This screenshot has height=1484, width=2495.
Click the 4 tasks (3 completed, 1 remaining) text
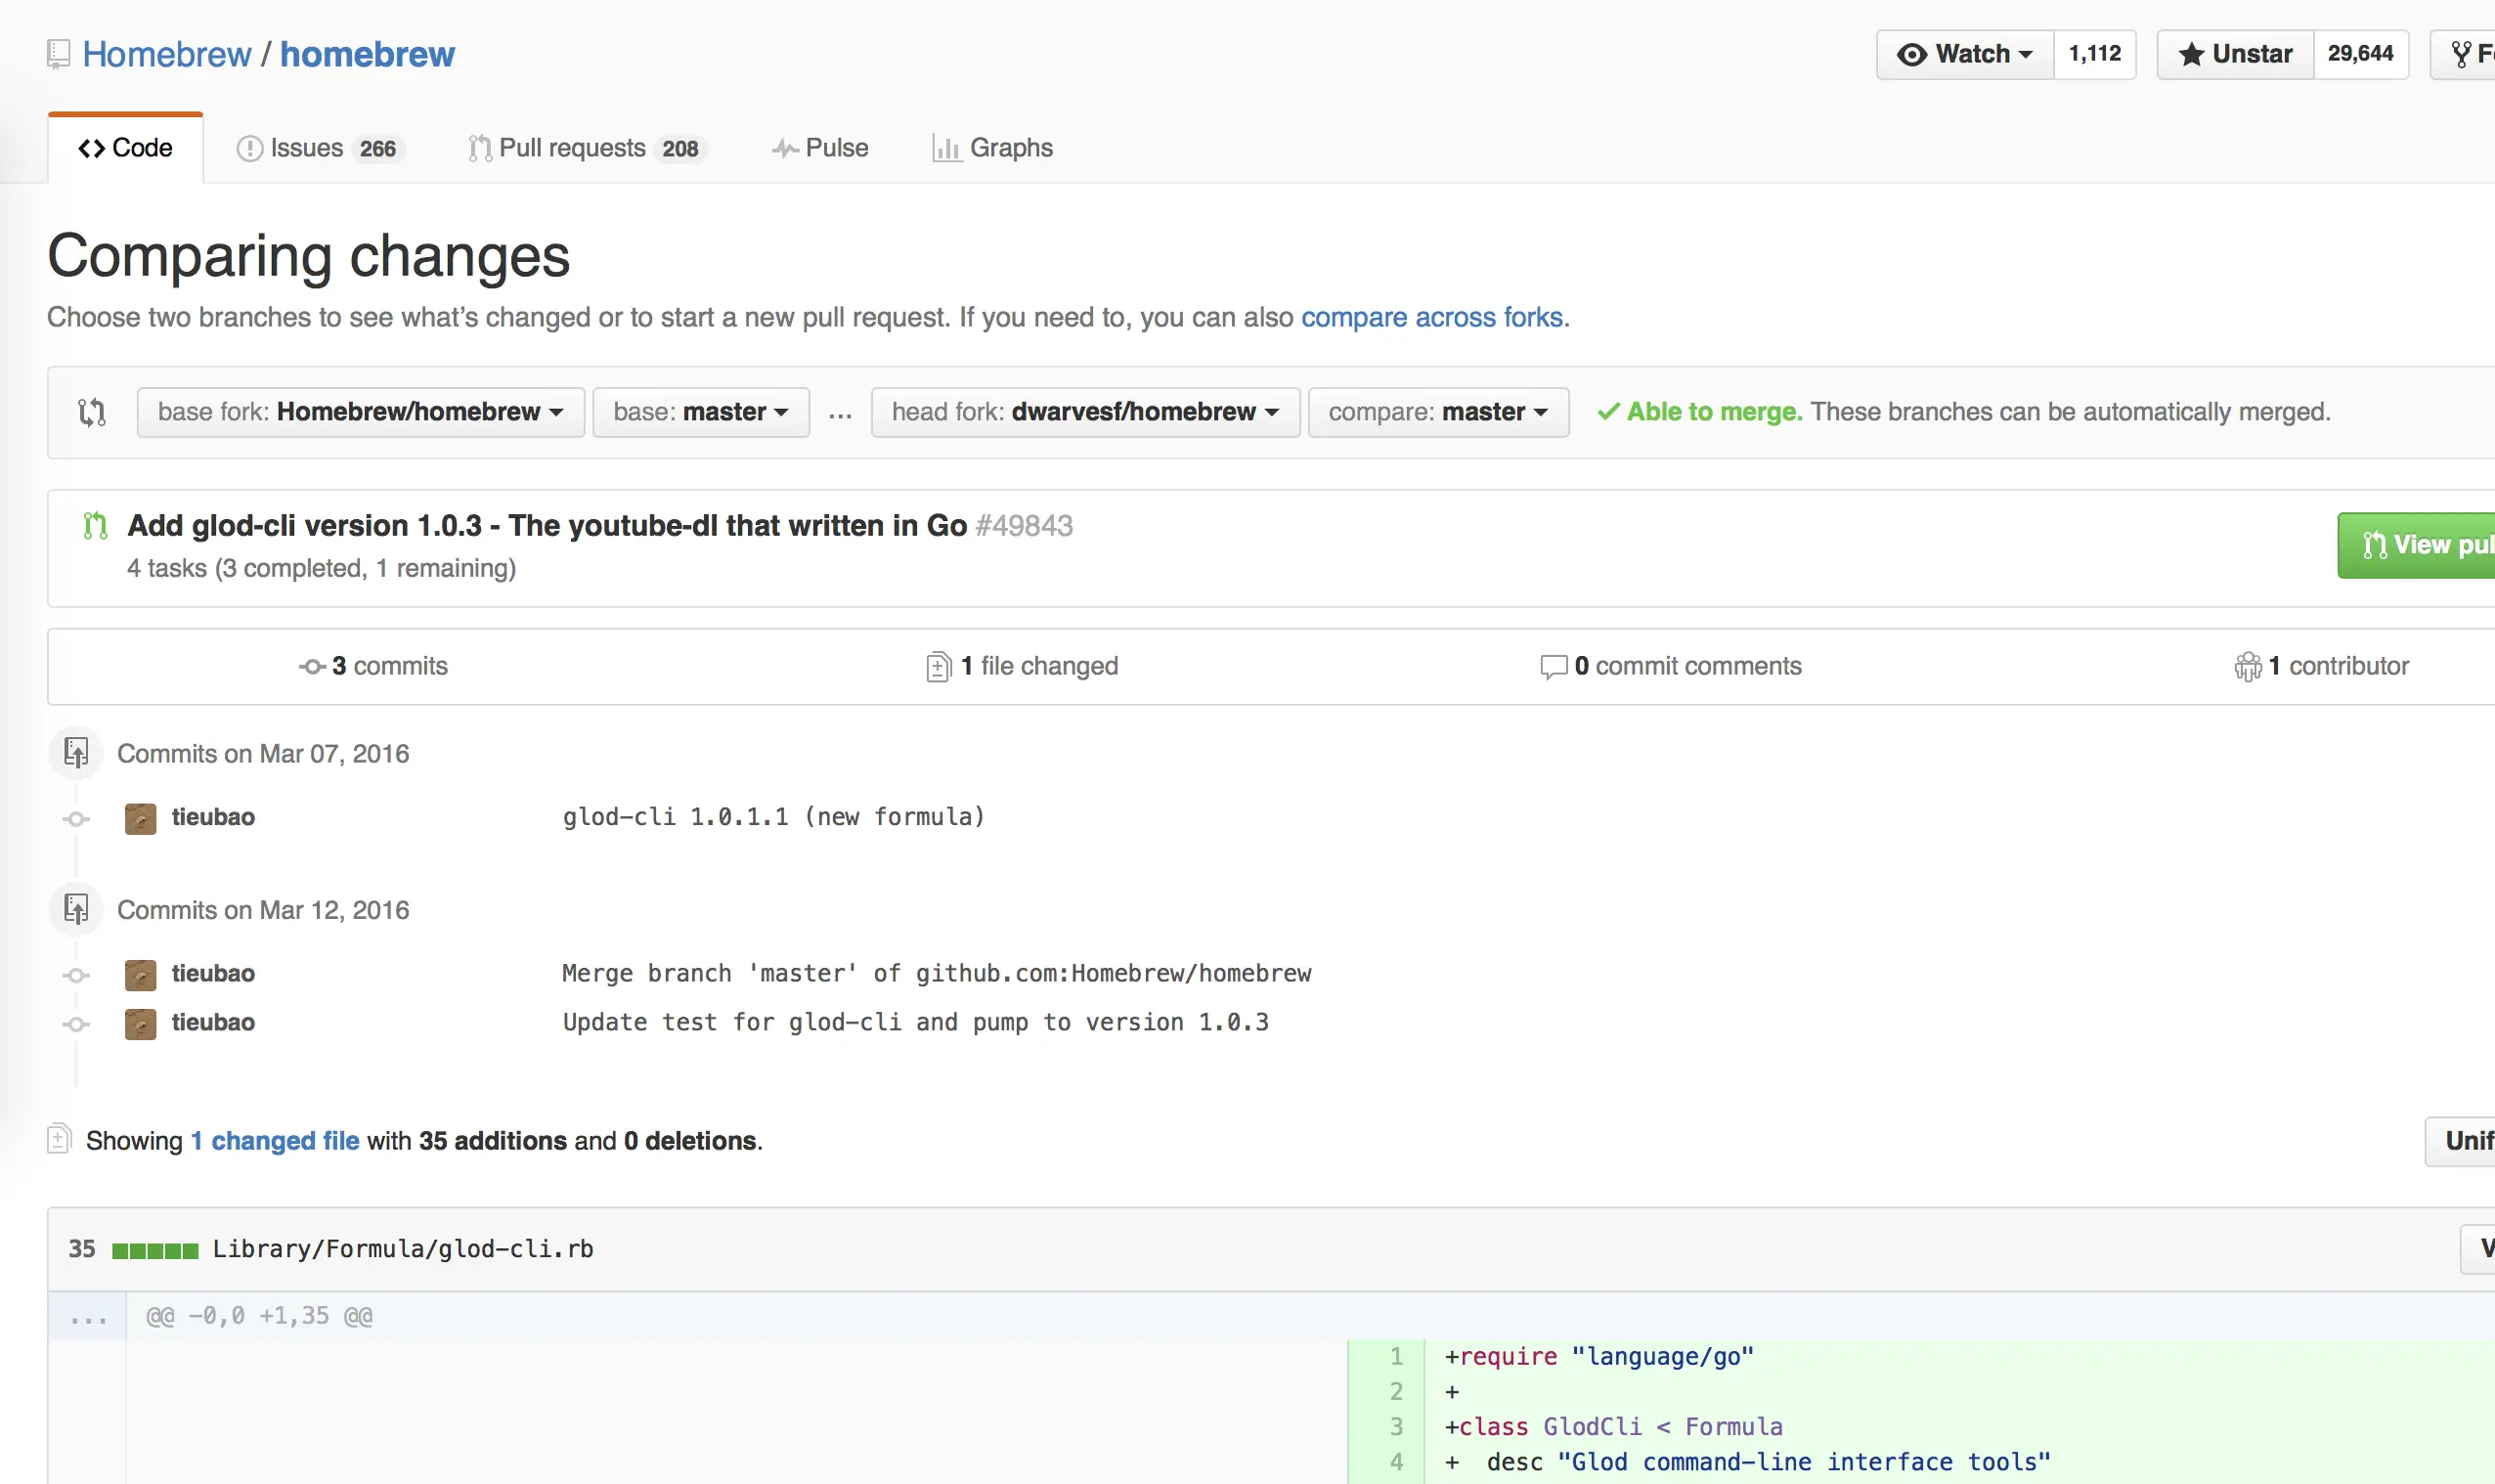click(322, 569)
